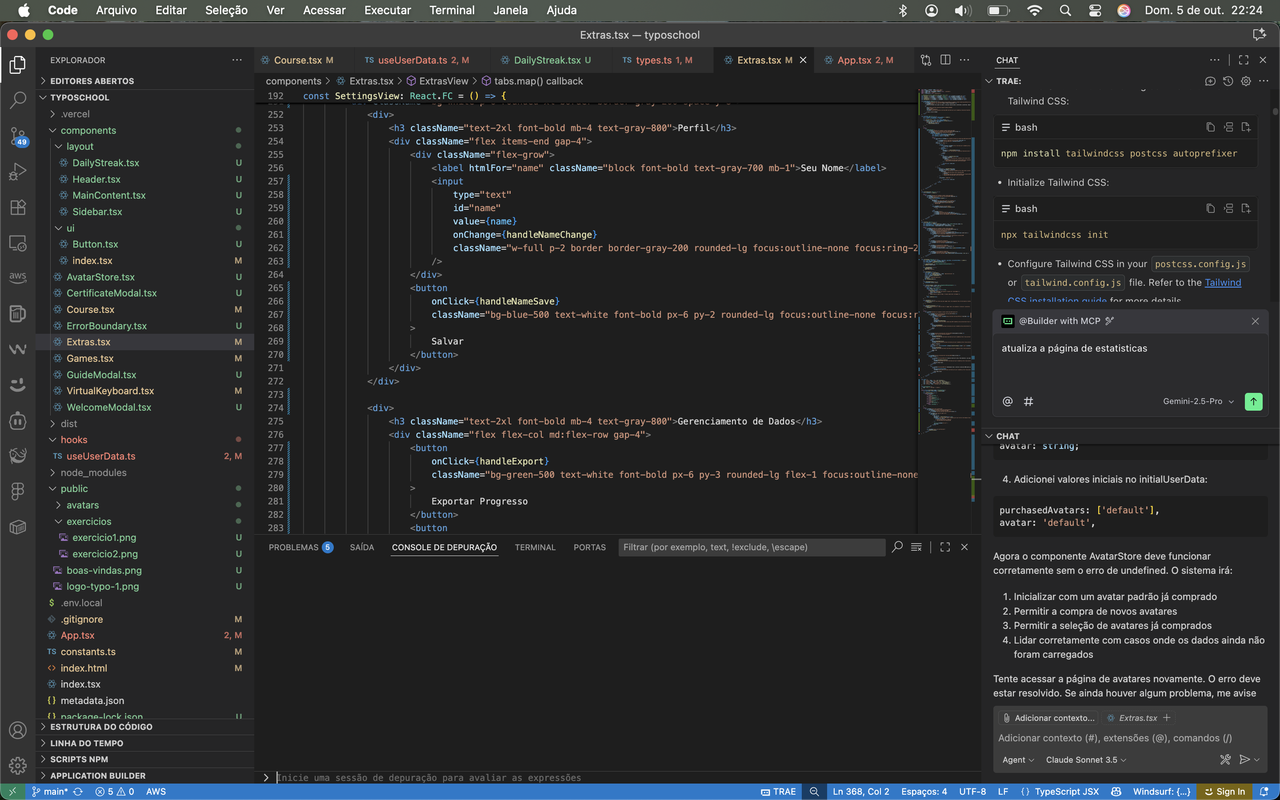Dismiss the @Builder with MCP box
This screenshot has height=800, width=1280.
click(x=1255, y=321)
